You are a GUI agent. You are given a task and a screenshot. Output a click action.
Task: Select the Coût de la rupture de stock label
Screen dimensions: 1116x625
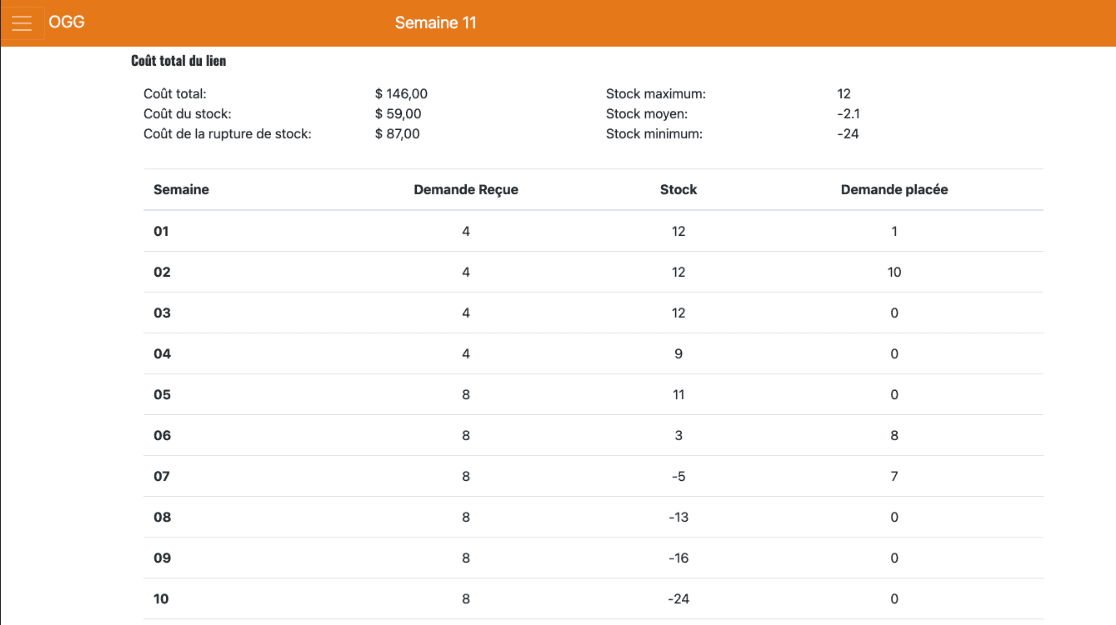coord(227,134)
